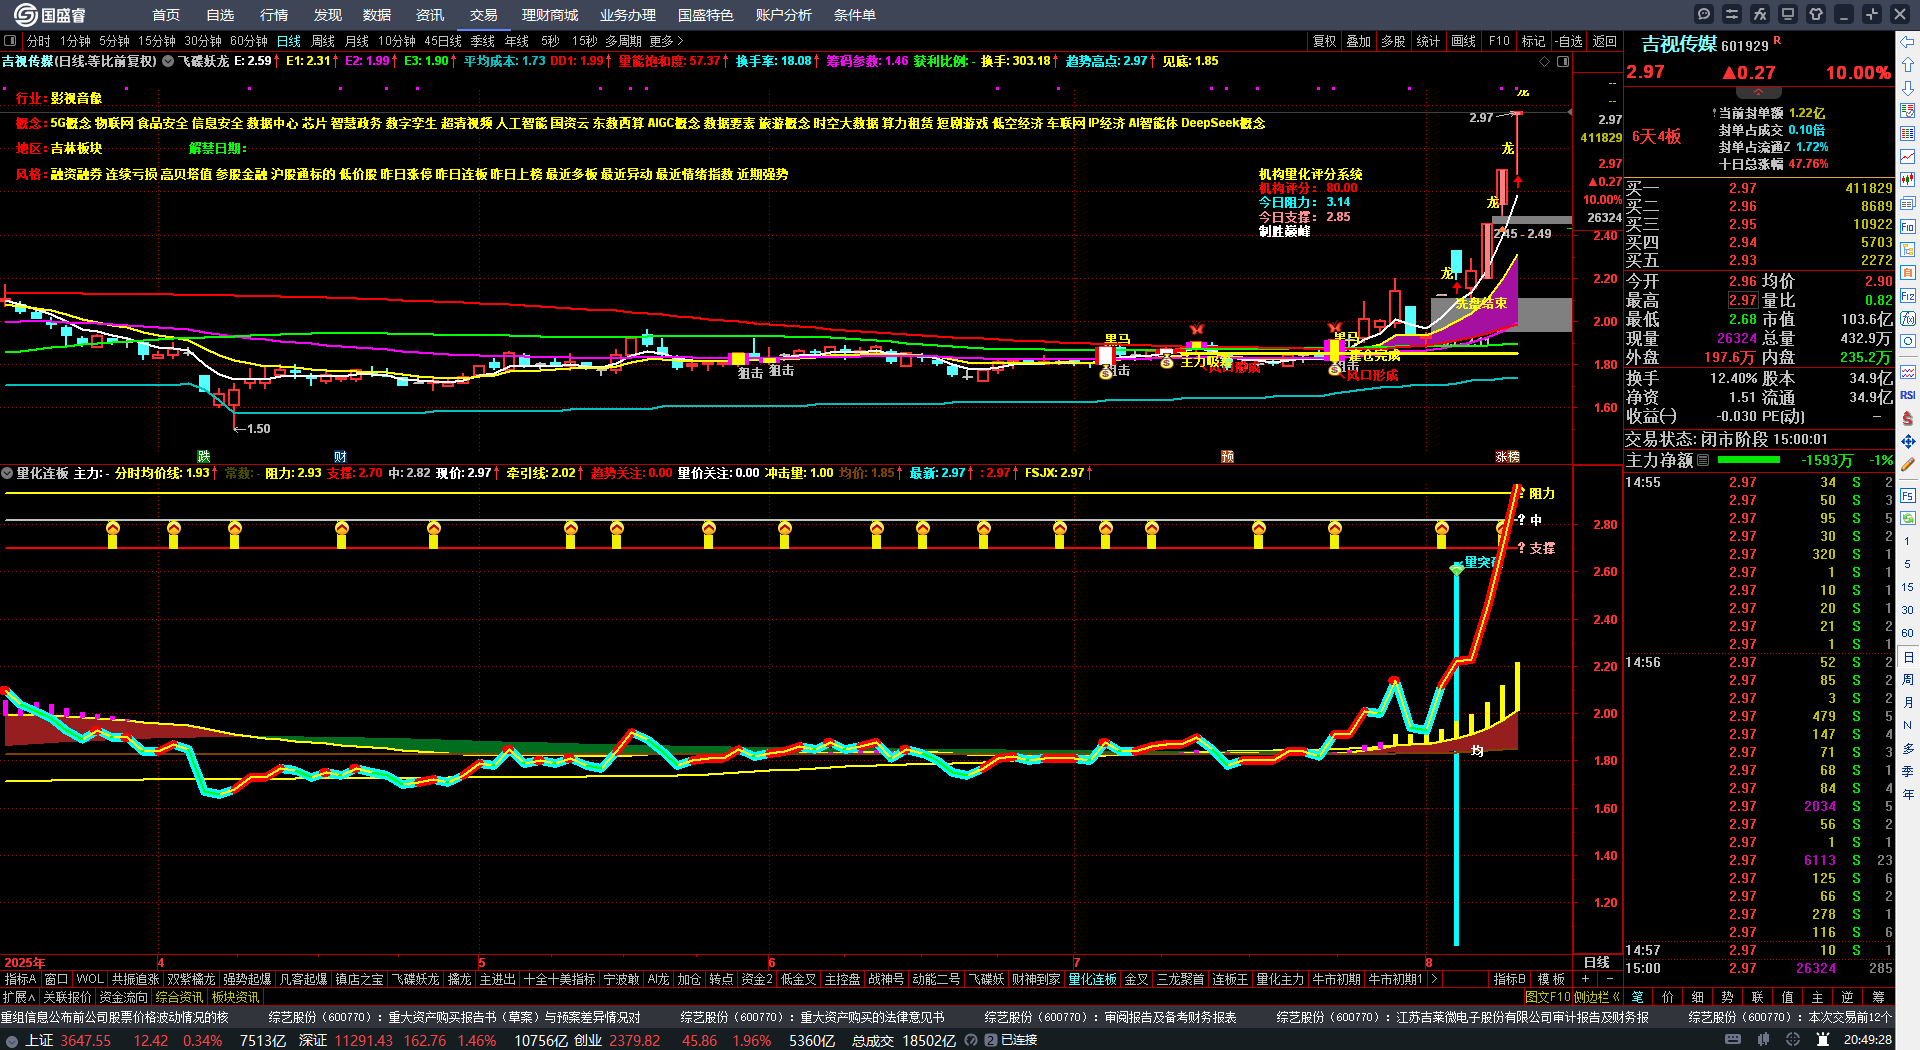Open the f(x) indicator icon in sidebar
1920x1050 pixels.
point(1908,319)
